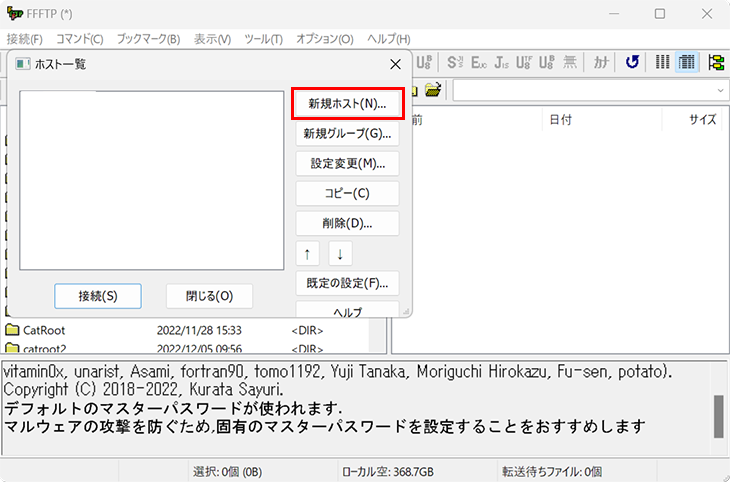This screenshot has height=482, width=730.
Task: Open the オプション(O) menu
Action: (x=324, y=39)
